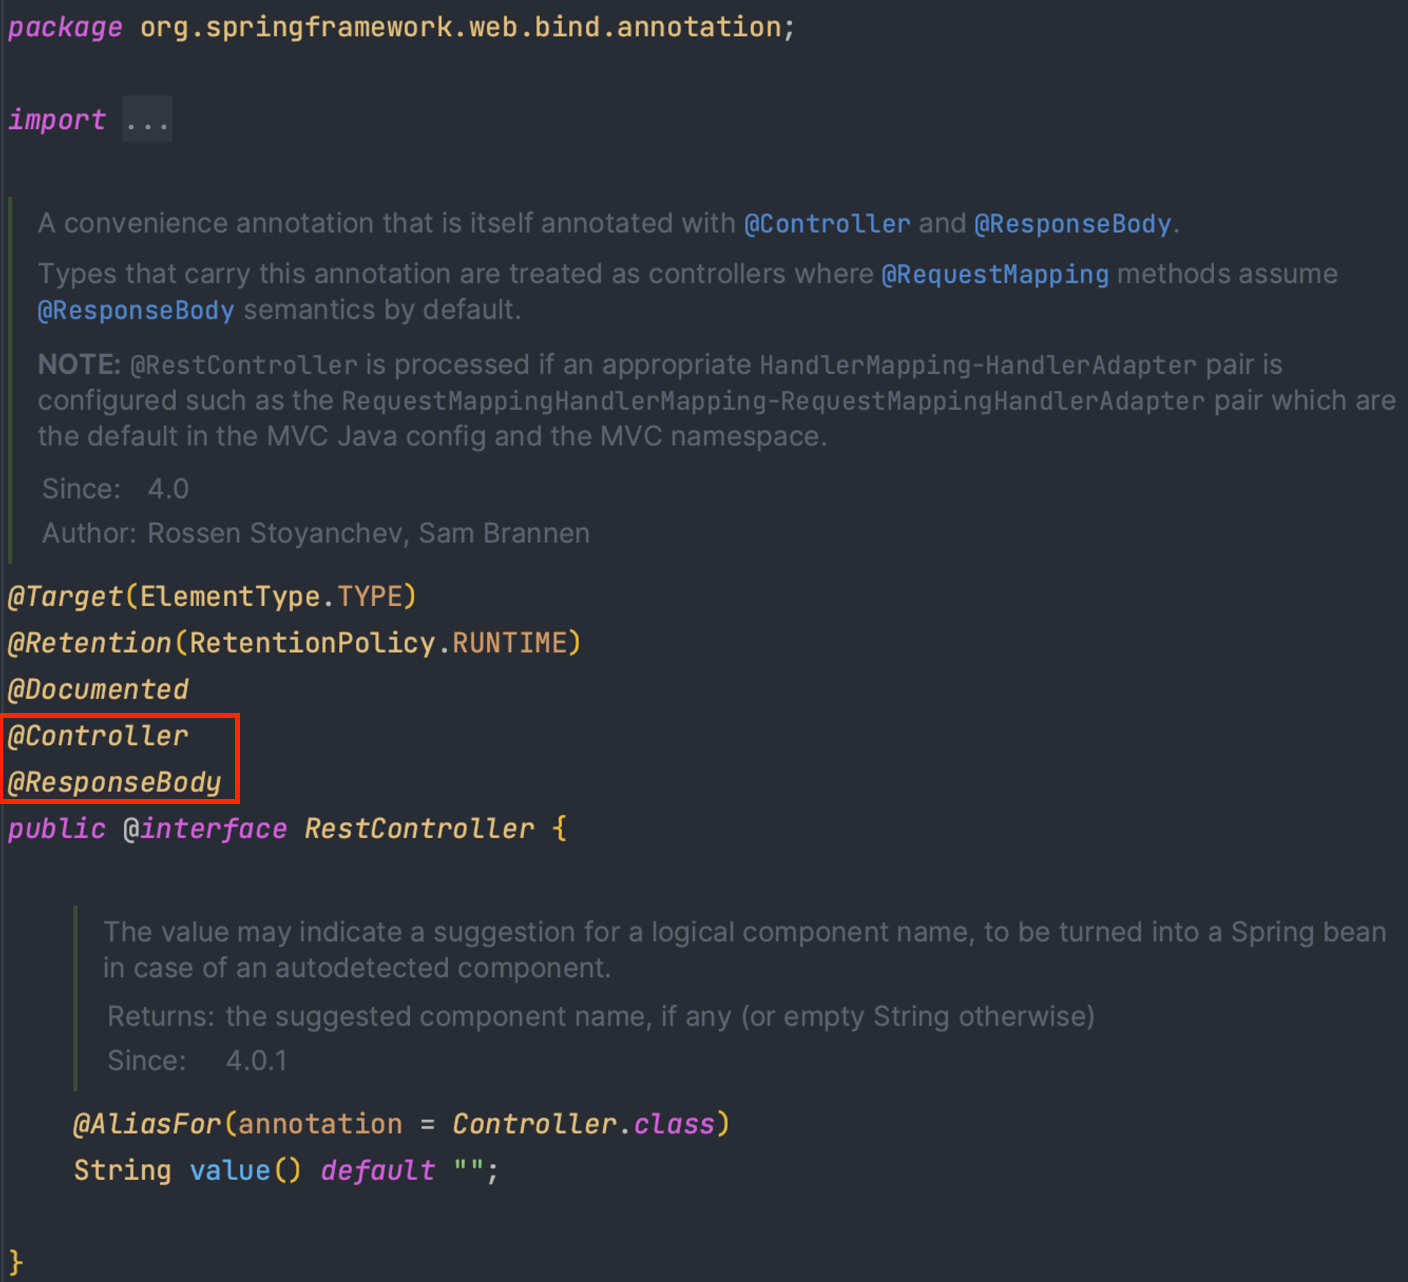The image size is (1408, 1282).
Task: Click the String return type
Action: [x=122, y=1171]
